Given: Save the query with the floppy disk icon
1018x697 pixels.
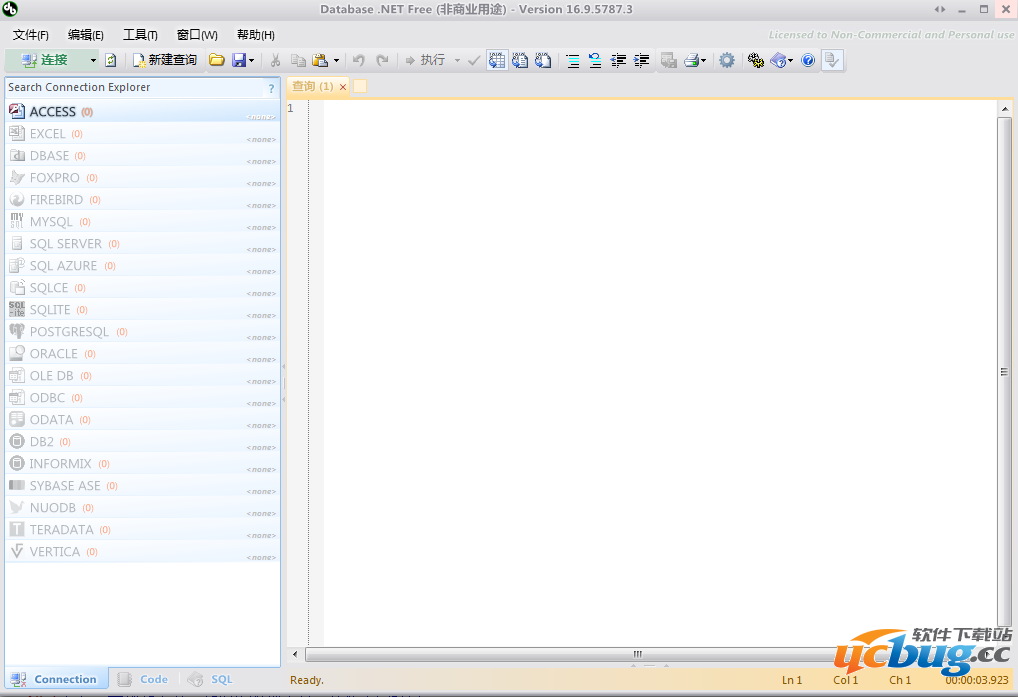Looking at the screenshot, I should point(239,60).
